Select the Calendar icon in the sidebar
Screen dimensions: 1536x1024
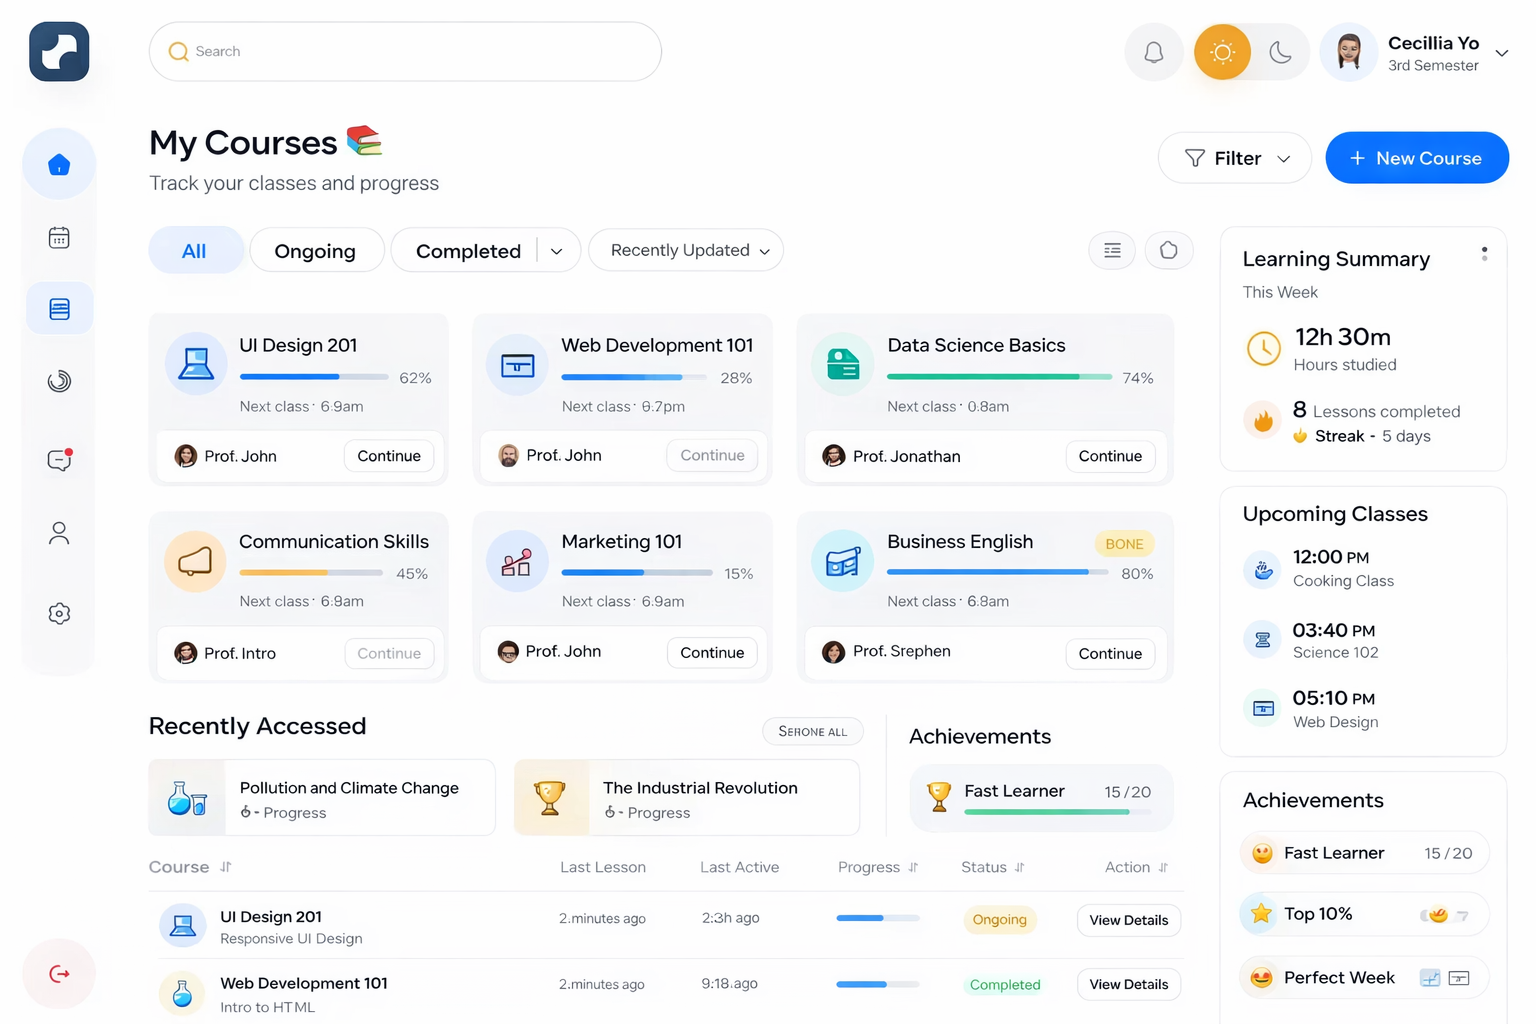59,237
